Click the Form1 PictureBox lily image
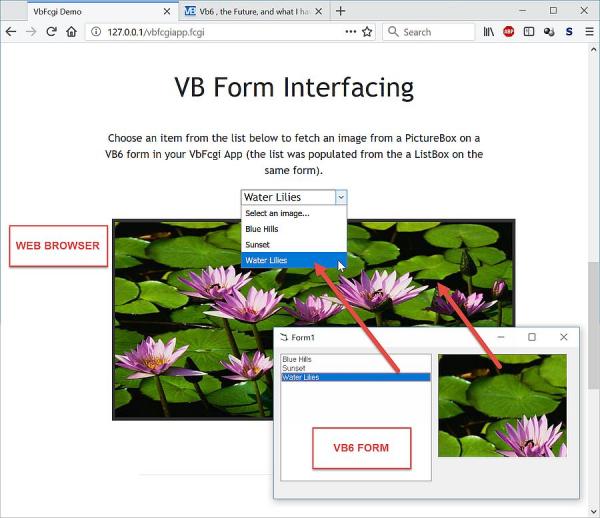Viewport: 600px width, 518px height. click(x=502, y=406)
